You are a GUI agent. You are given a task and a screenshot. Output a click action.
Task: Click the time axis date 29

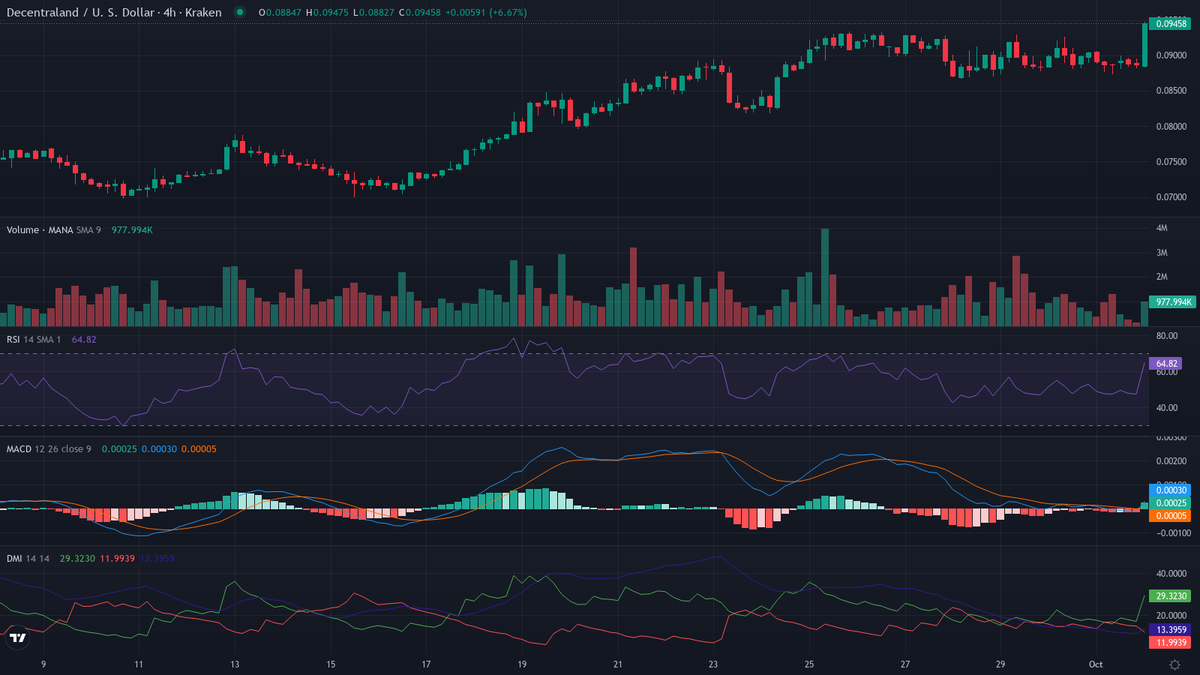point(1000,664)
